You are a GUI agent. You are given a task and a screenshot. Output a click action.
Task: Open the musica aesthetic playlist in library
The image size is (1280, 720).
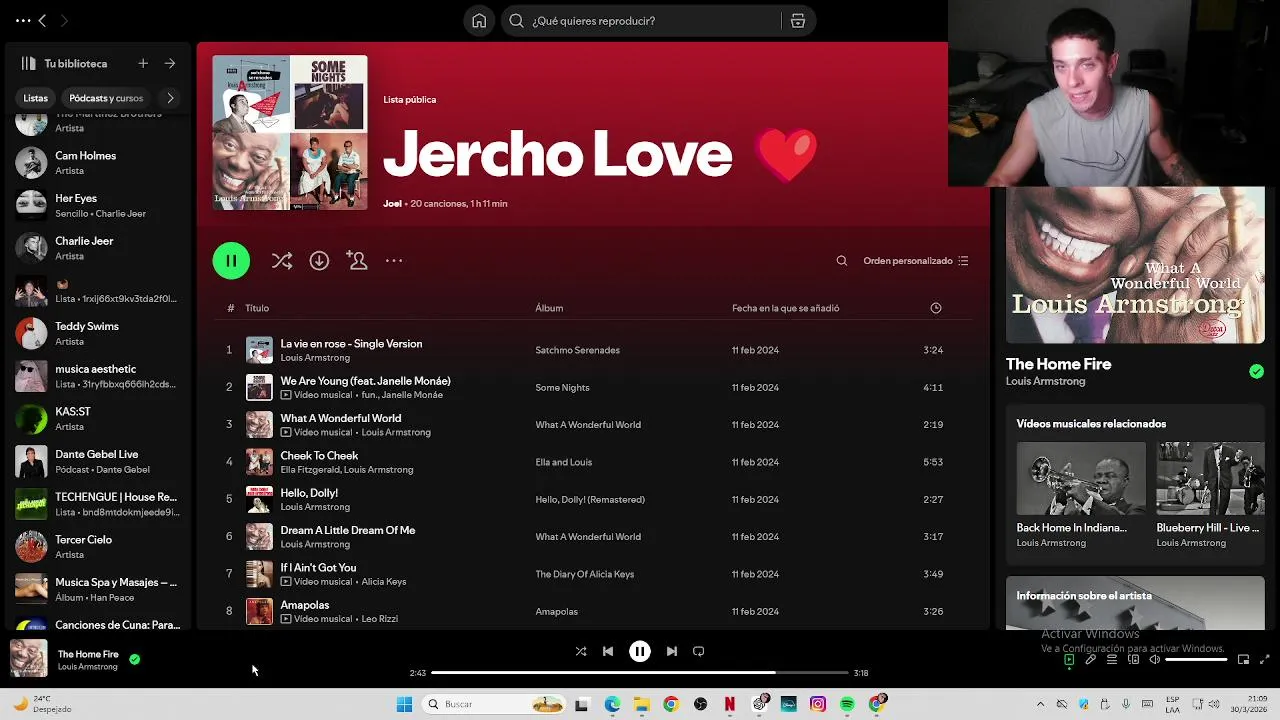coord(96,376)
